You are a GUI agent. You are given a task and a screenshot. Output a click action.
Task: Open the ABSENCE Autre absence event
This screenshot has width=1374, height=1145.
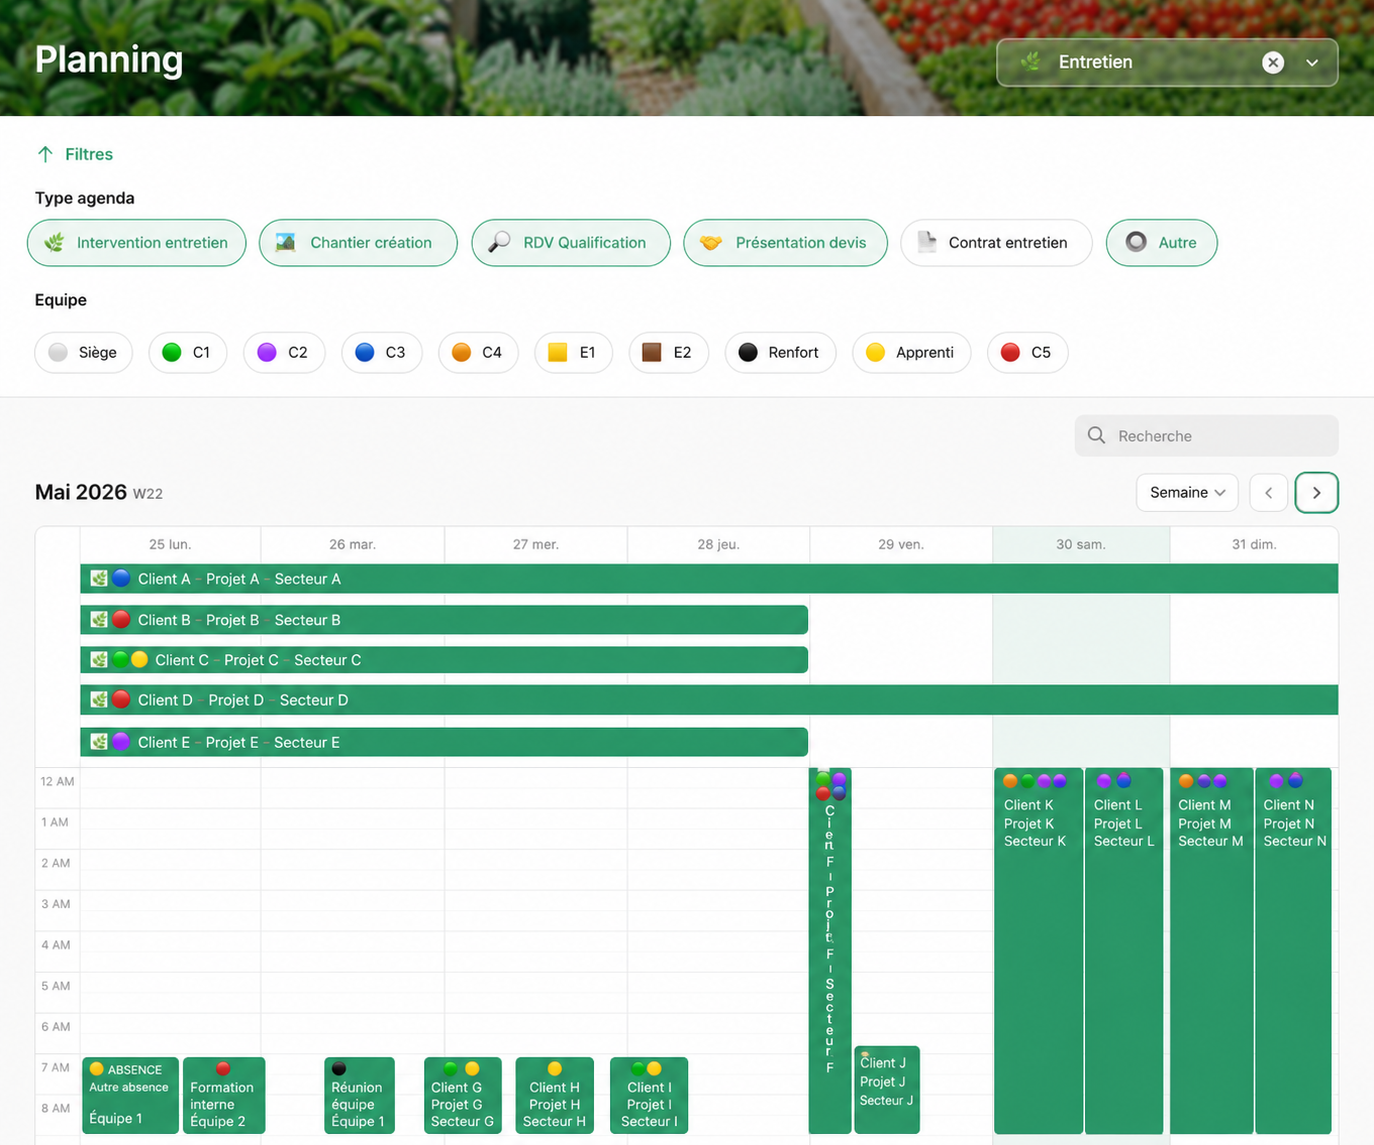(x=130, y=1095)
